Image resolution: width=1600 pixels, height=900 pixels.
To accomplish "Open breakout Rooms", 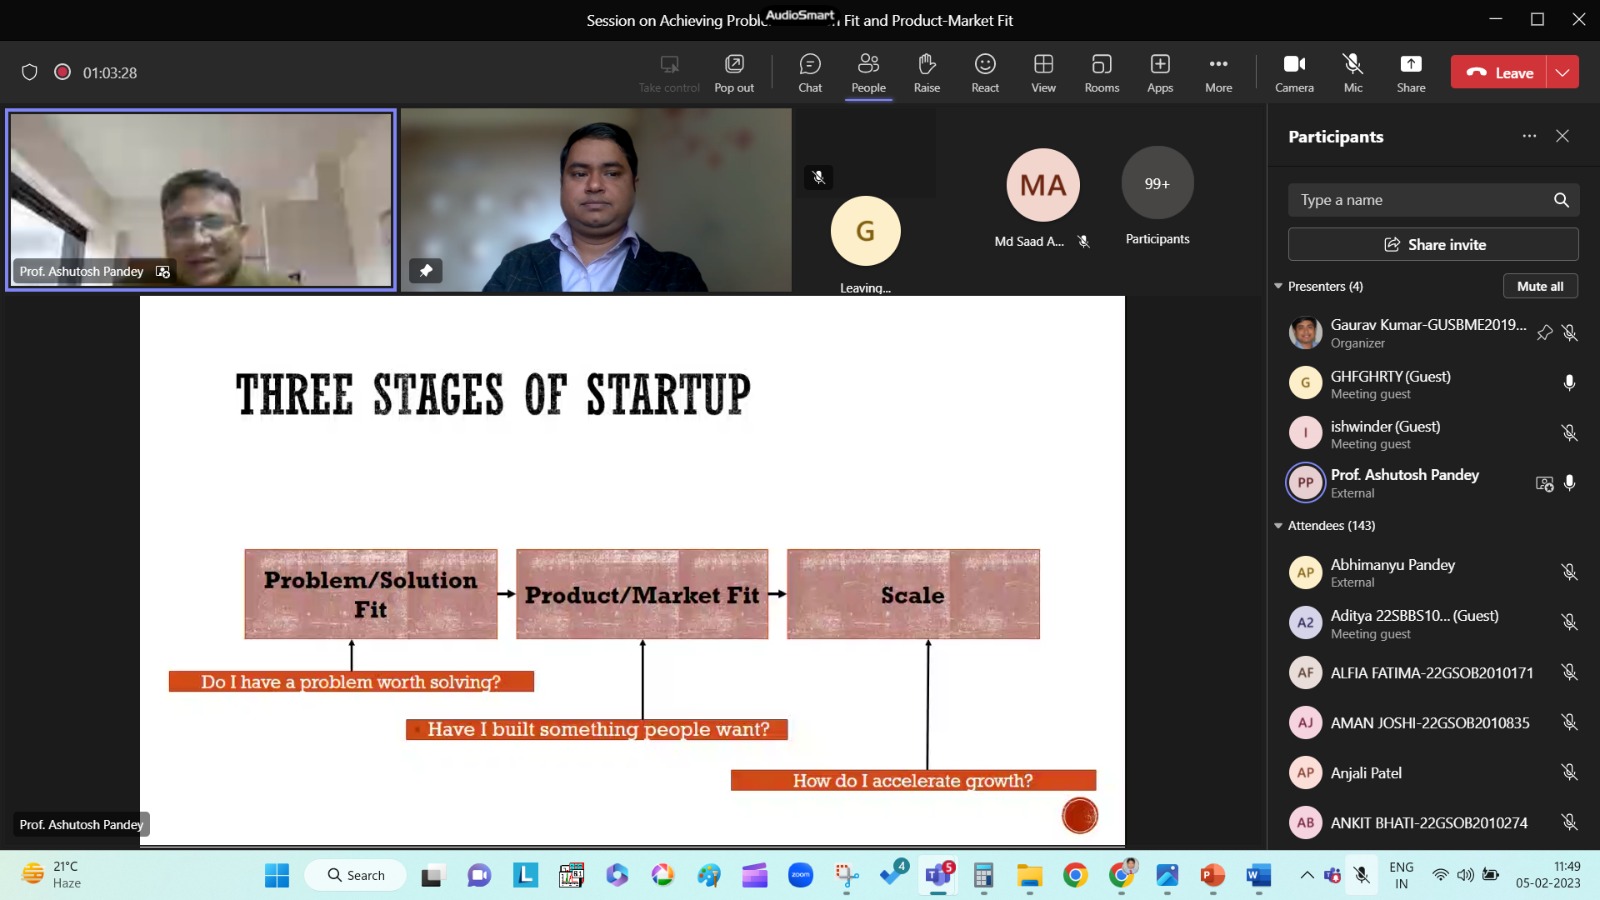I will click(x=1101, y=73).
